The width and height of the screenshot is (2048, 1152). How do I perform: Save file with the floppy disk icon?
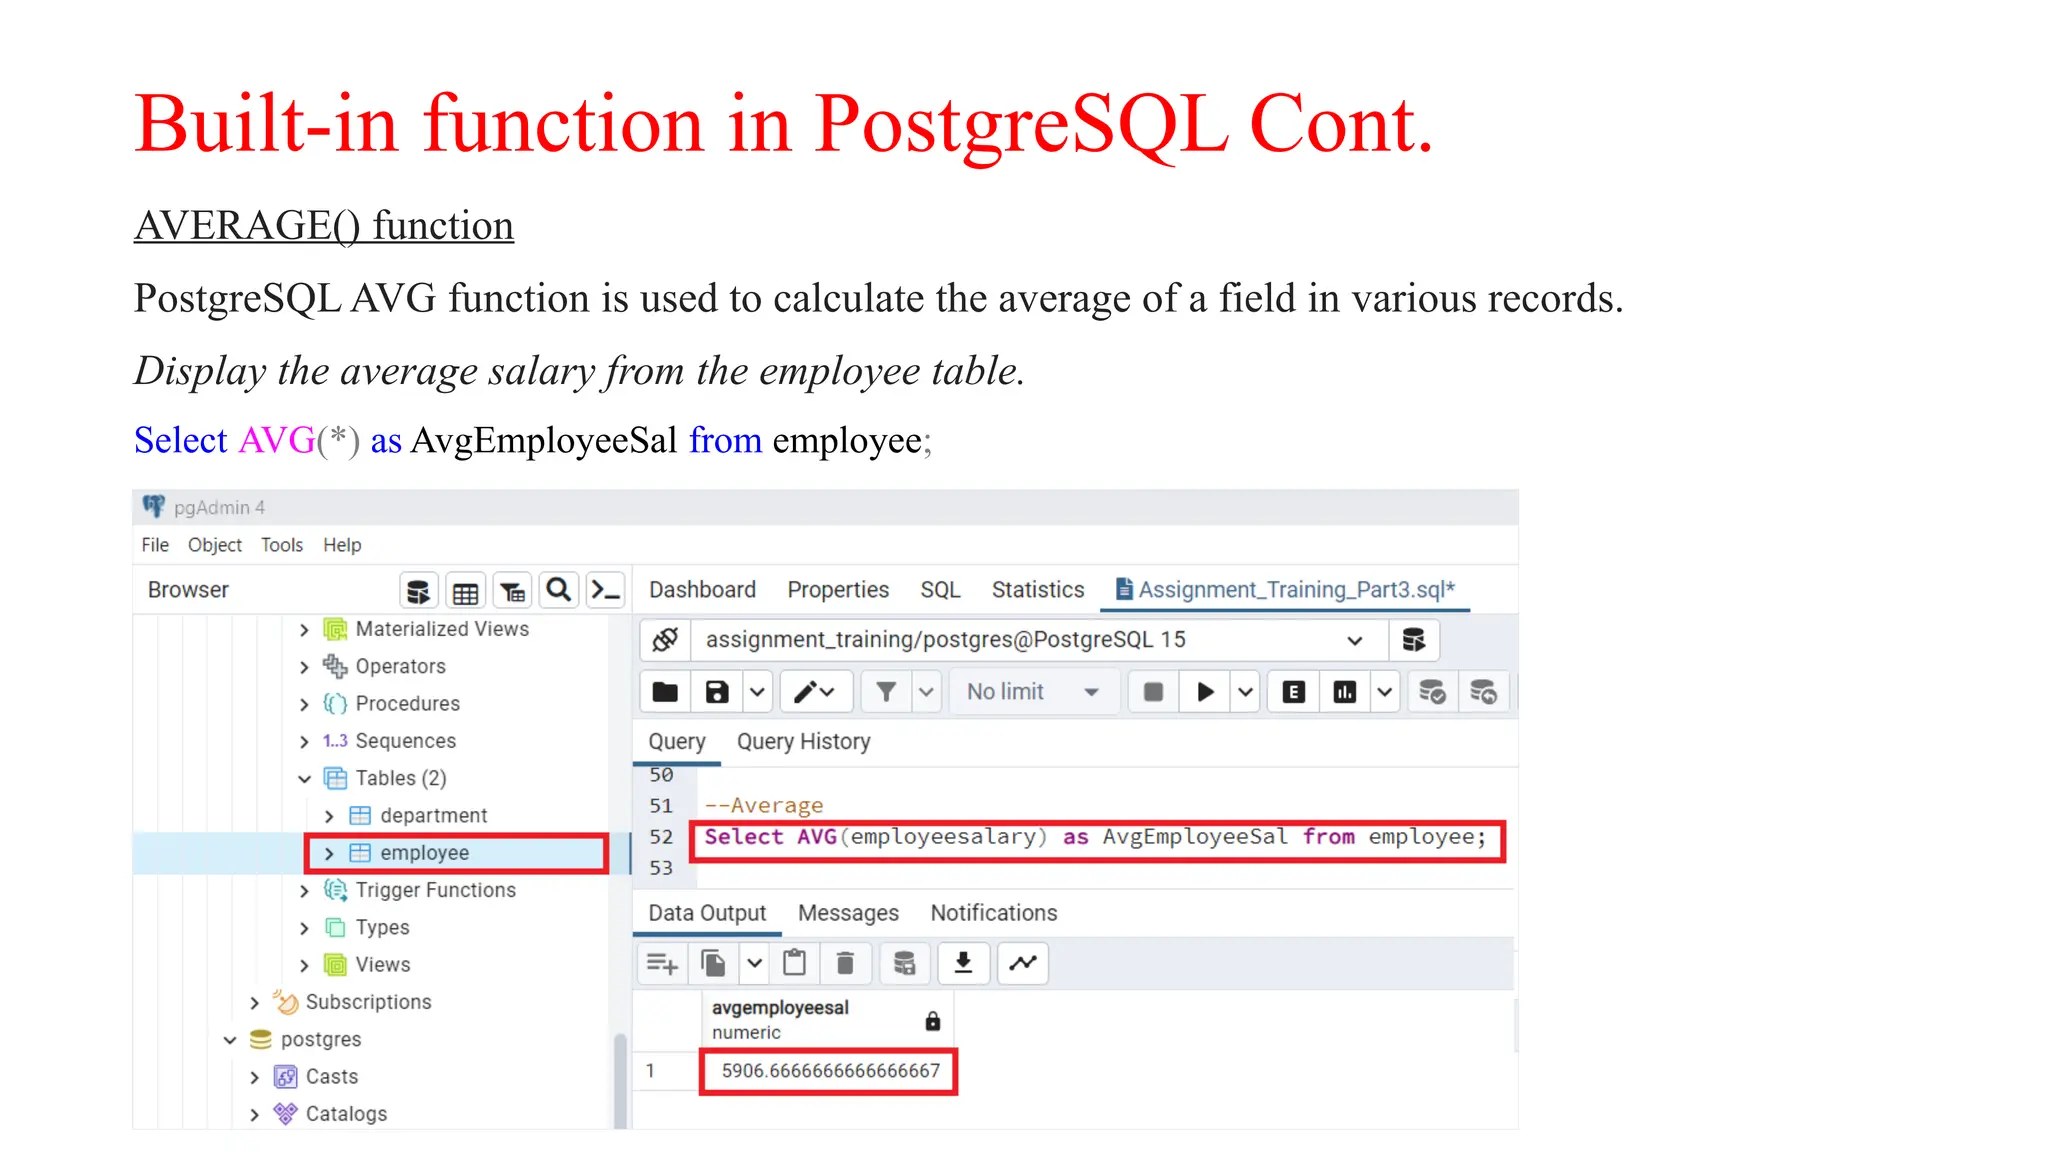tap(717, 692)
